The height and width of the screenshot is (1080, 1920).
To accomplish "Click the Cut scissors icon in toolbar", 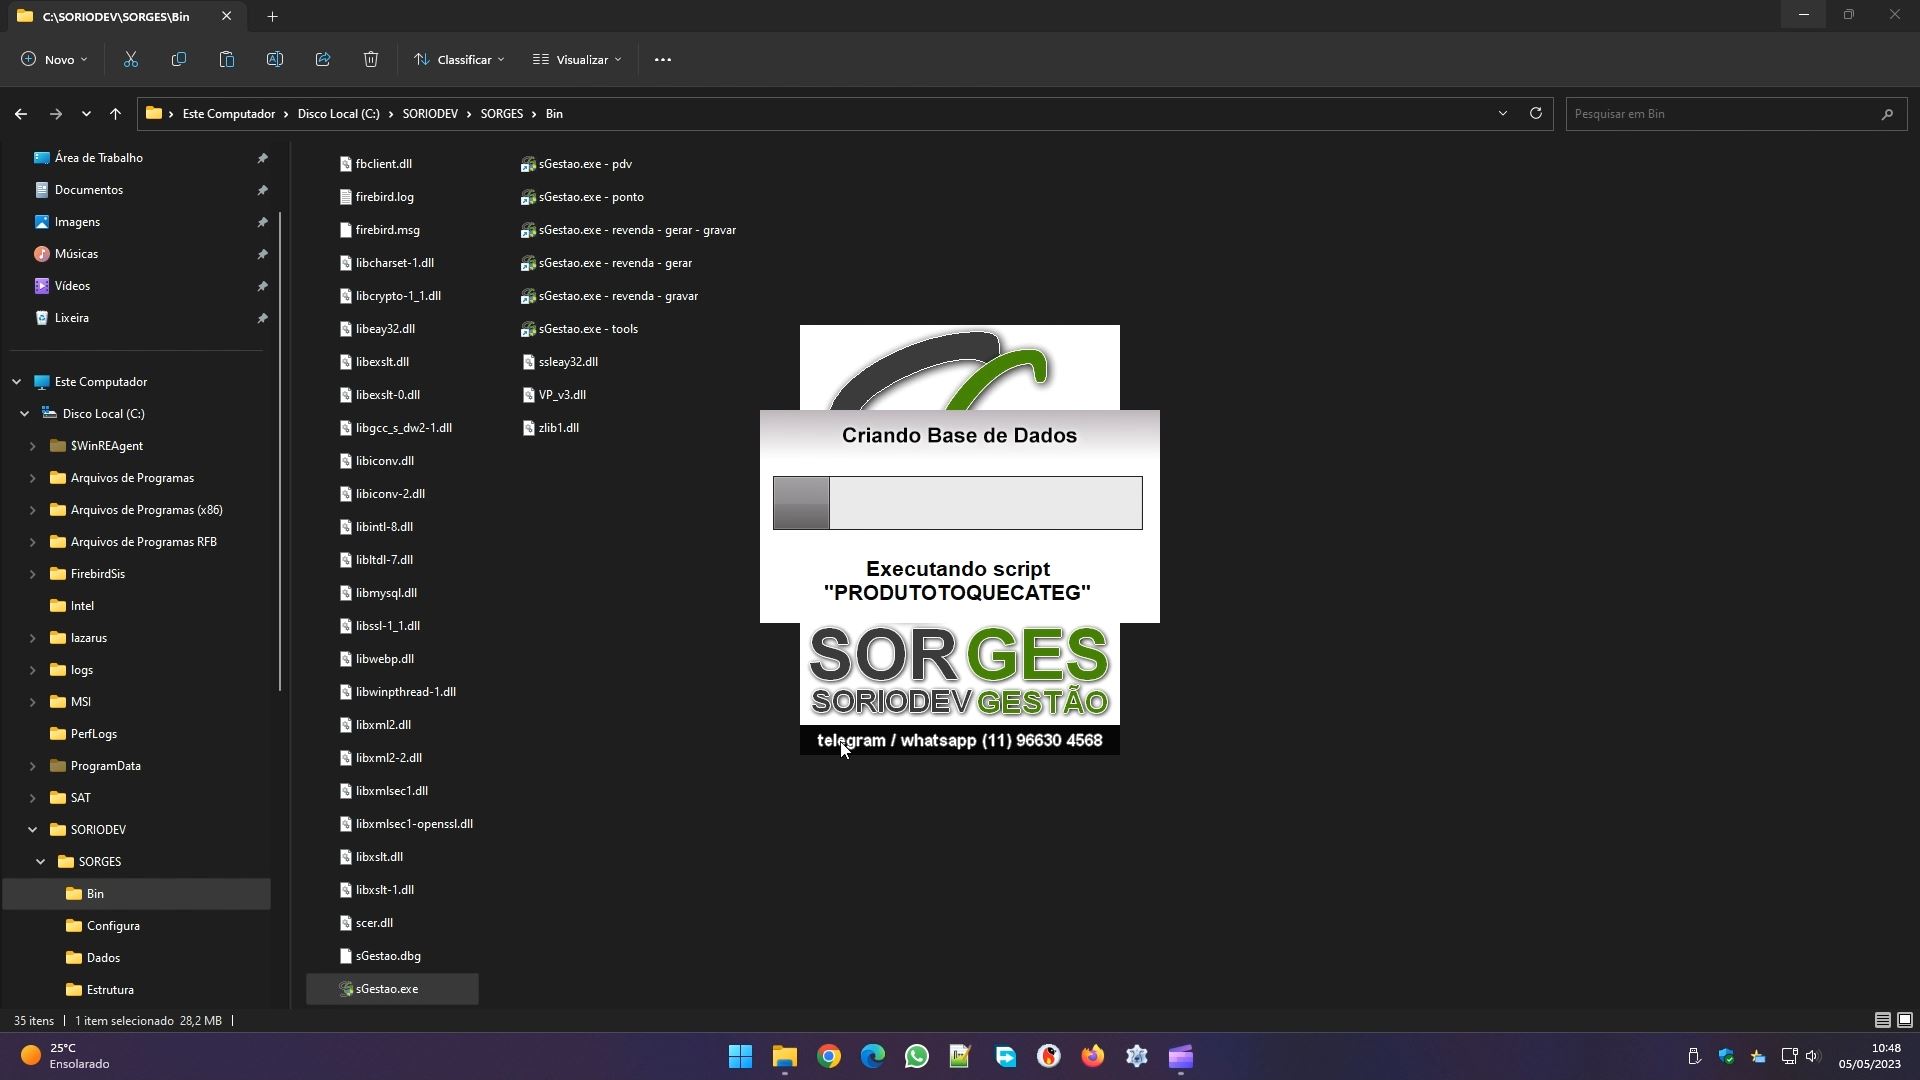I will coord(131,60).
